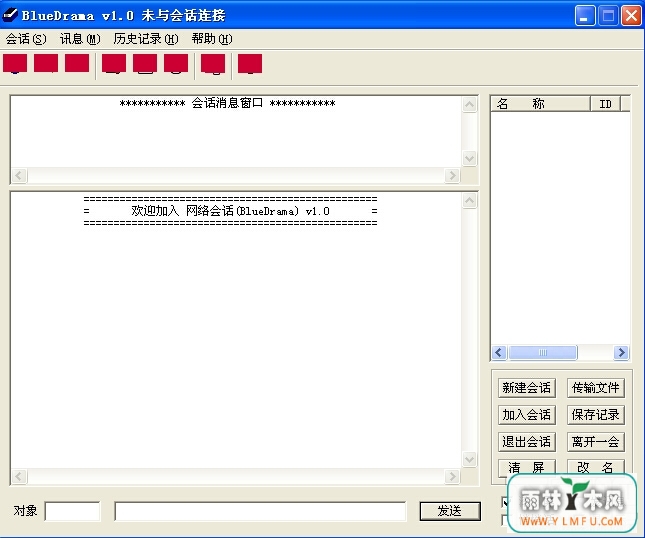
Task: Click right arrow in chat log scrollbar
Action: 452,477
